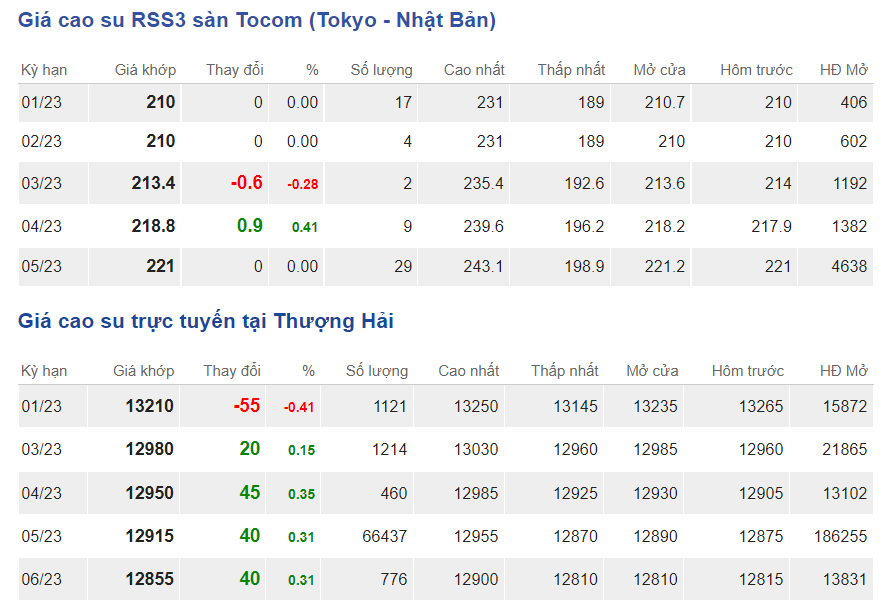Click the Shanghai online rubber price heading

[x=206, y=321]
